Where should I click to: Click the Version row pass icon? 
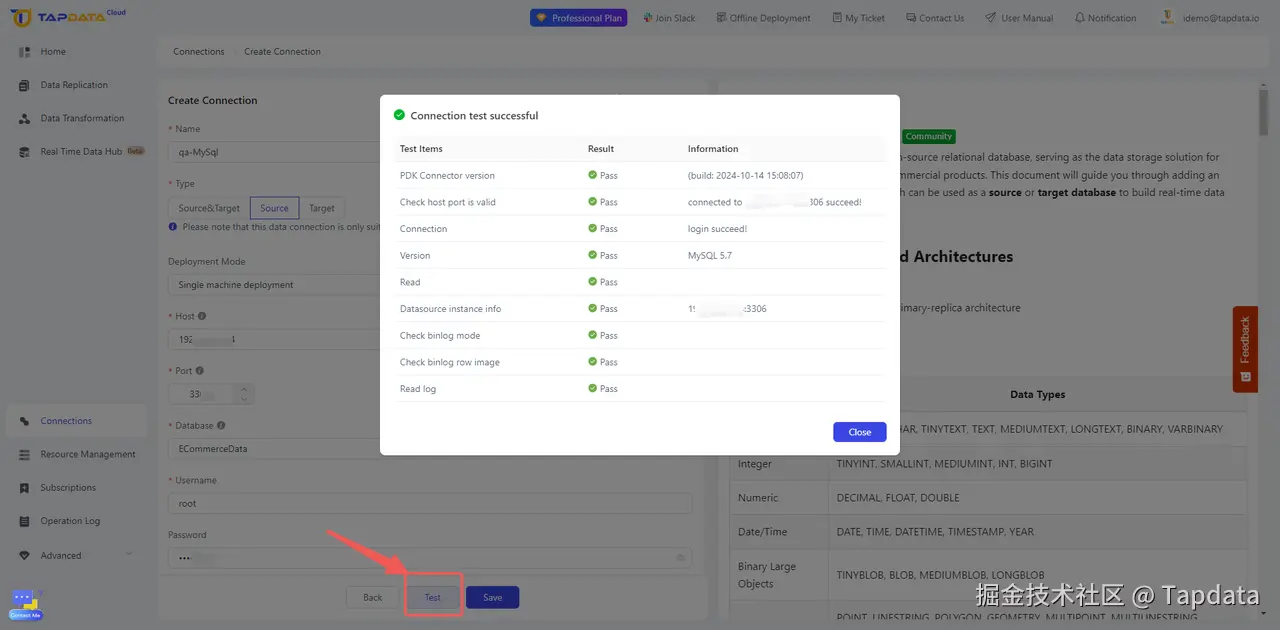[593, 256]
